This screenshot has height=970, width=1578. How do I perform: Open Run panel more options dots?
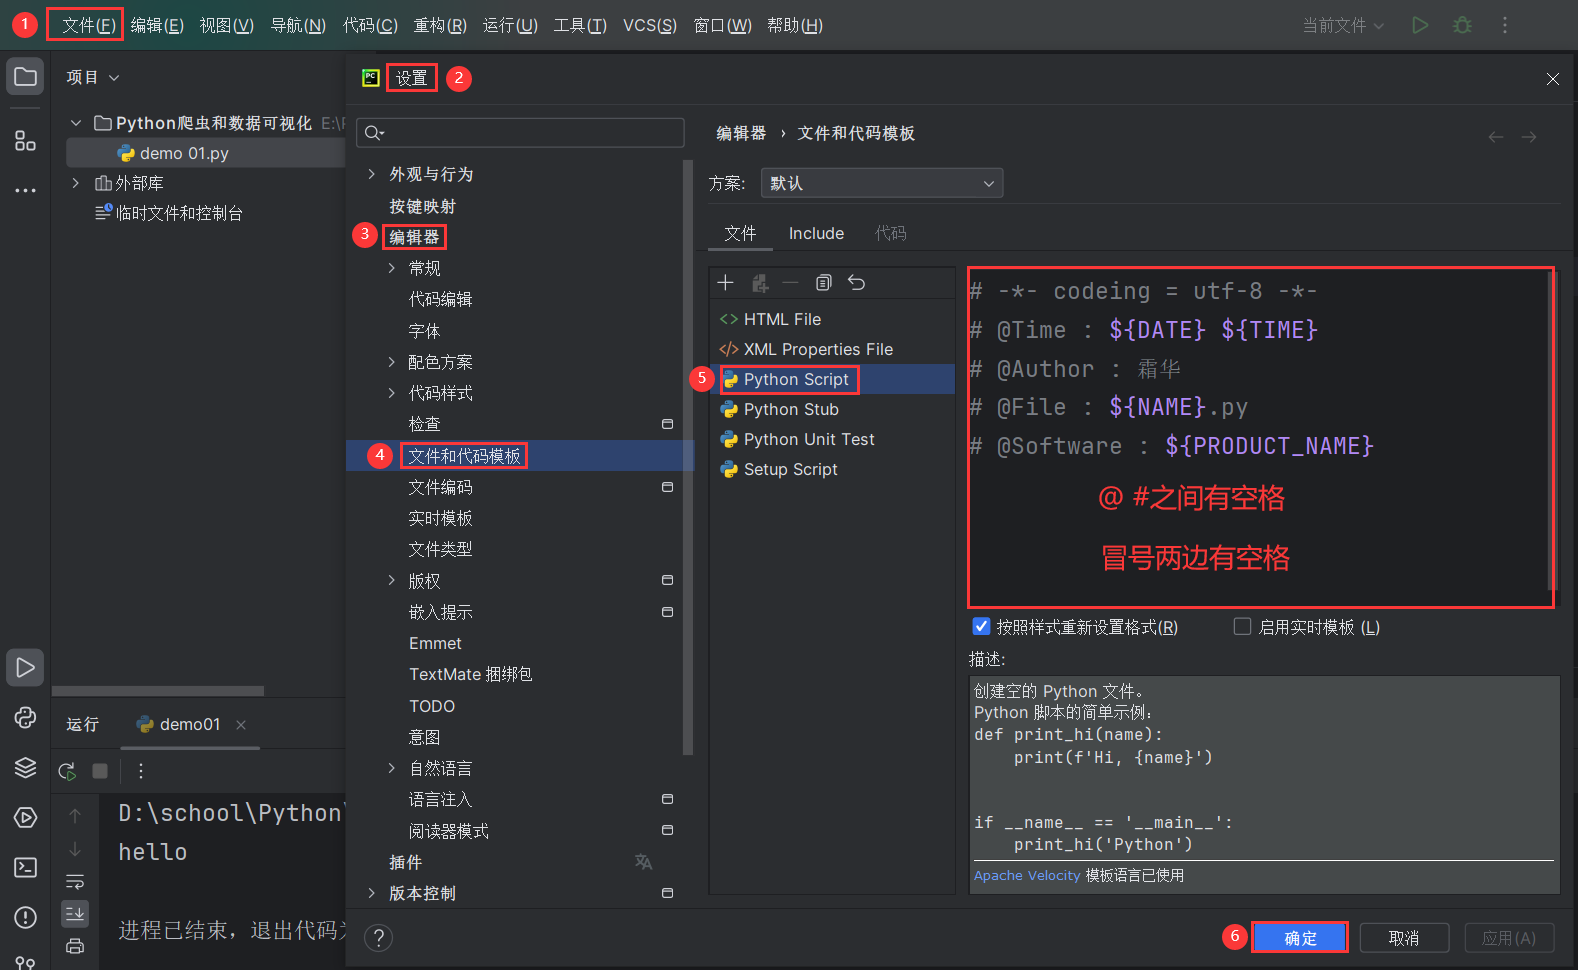click(141, 771)
